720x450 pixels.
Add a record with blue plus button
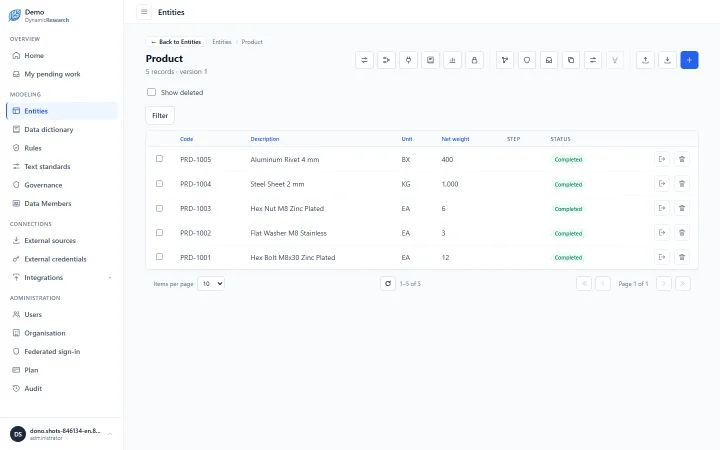[x=689, y=60]
